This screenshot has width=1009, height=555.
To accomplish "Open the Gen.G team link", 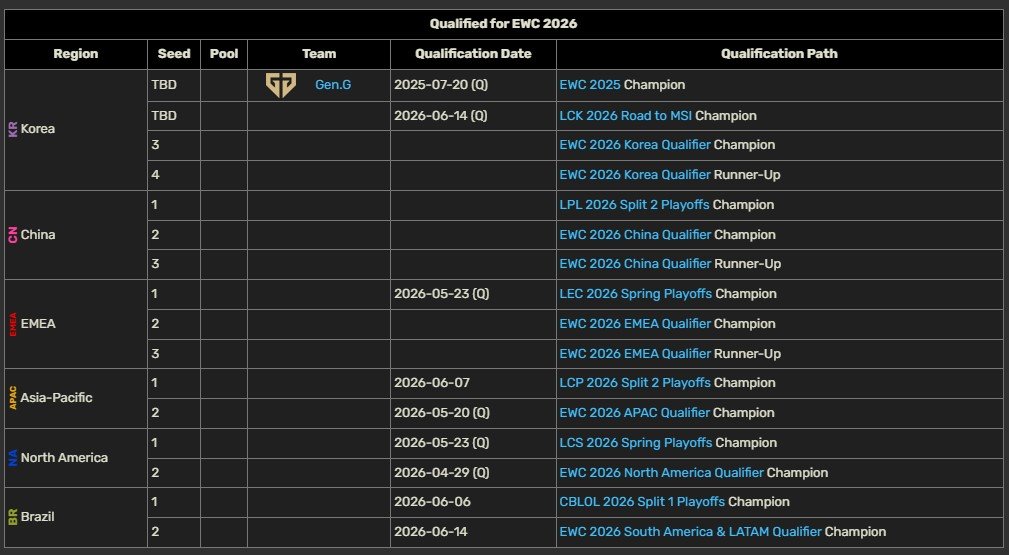I will (333, 85).
